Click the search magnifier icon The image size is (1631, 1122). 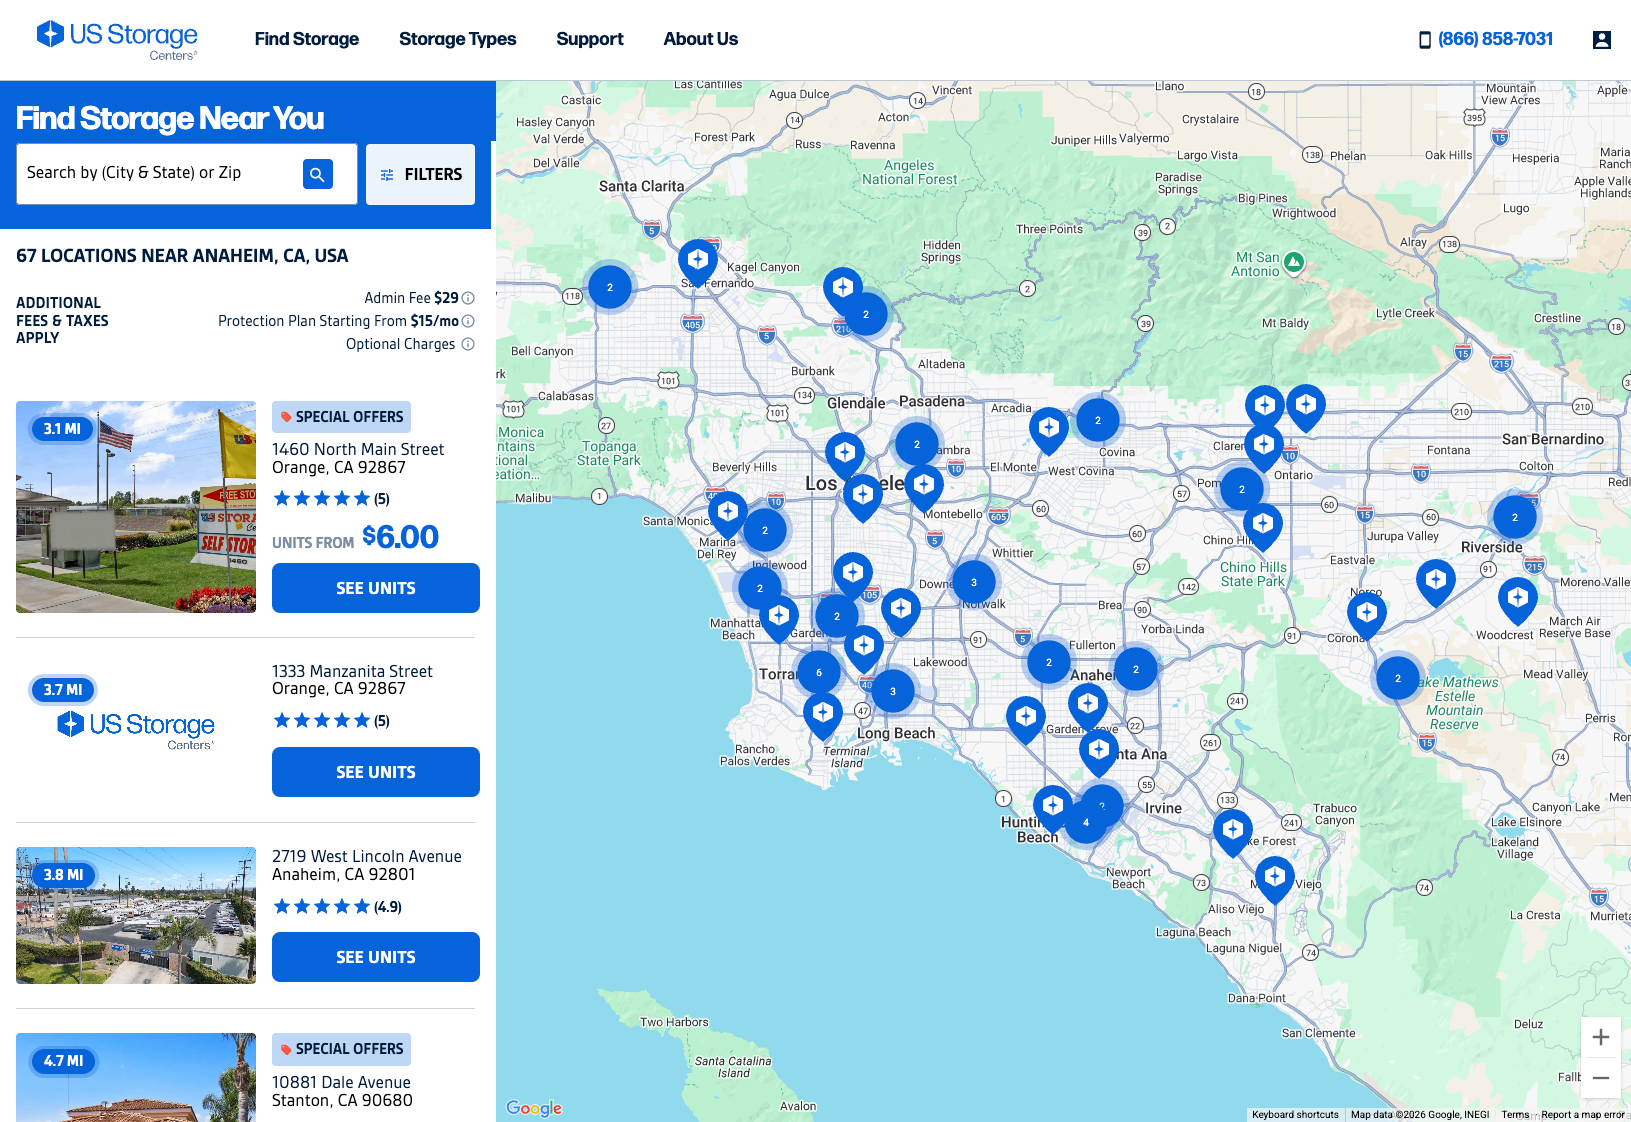click(x=318, y=173)
